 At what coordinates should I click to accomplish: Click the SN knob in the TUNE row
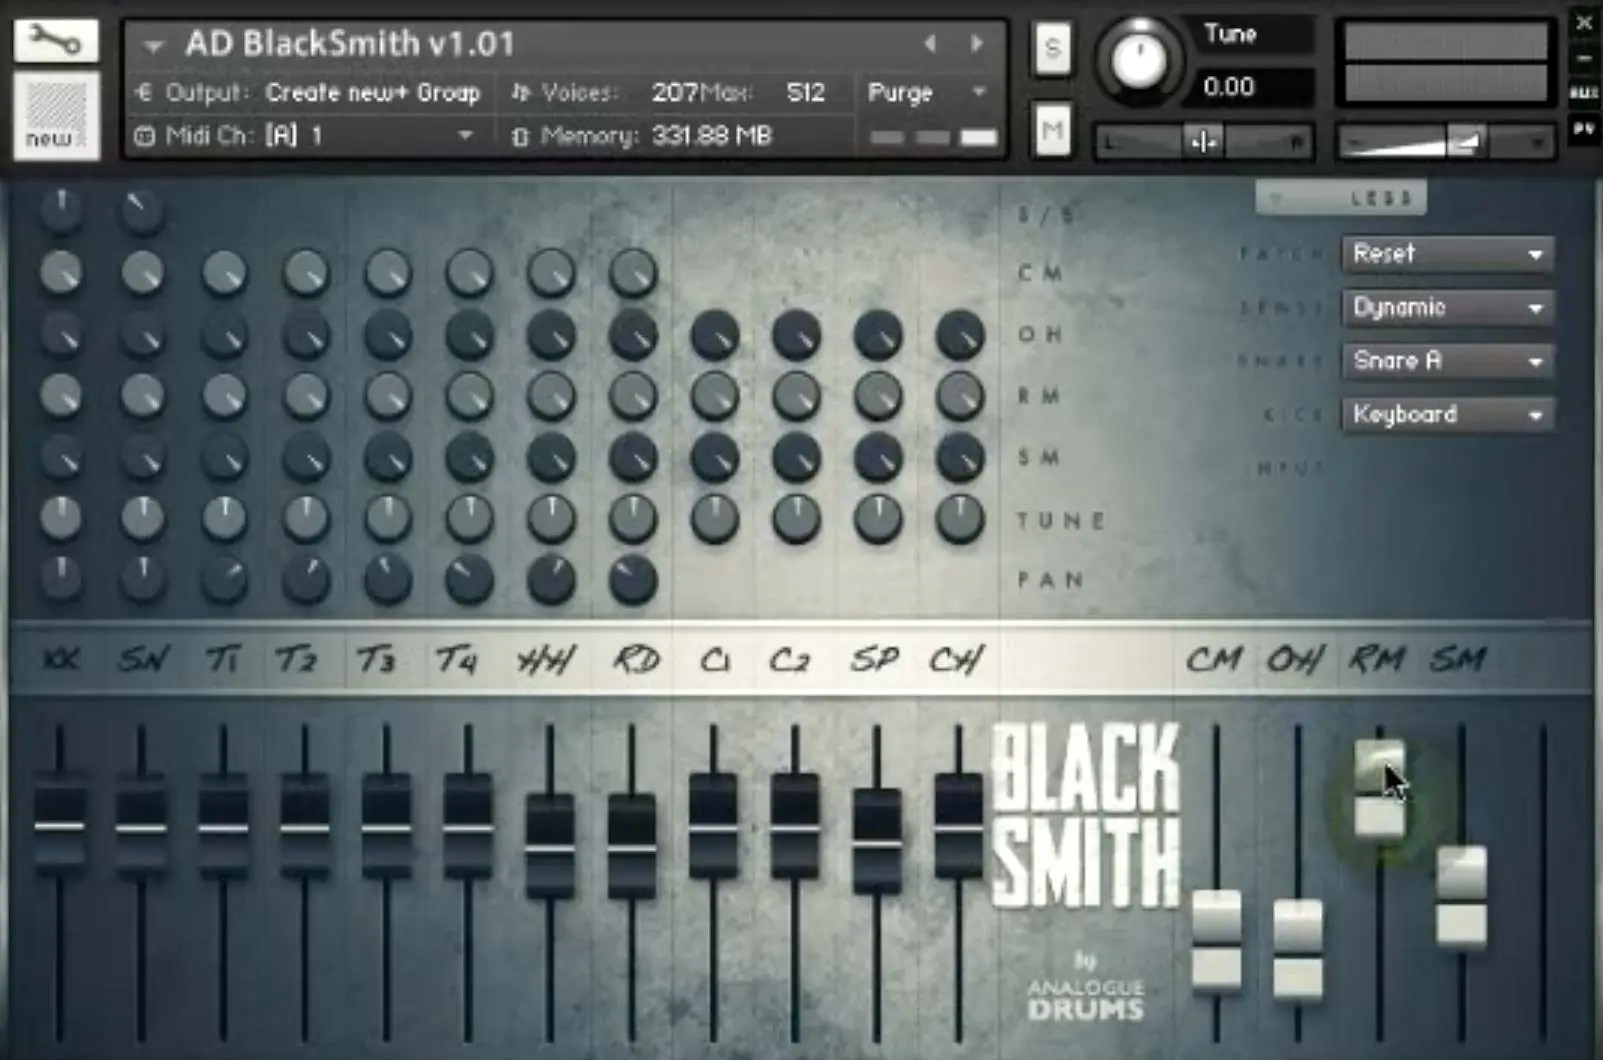click(143, 518)
